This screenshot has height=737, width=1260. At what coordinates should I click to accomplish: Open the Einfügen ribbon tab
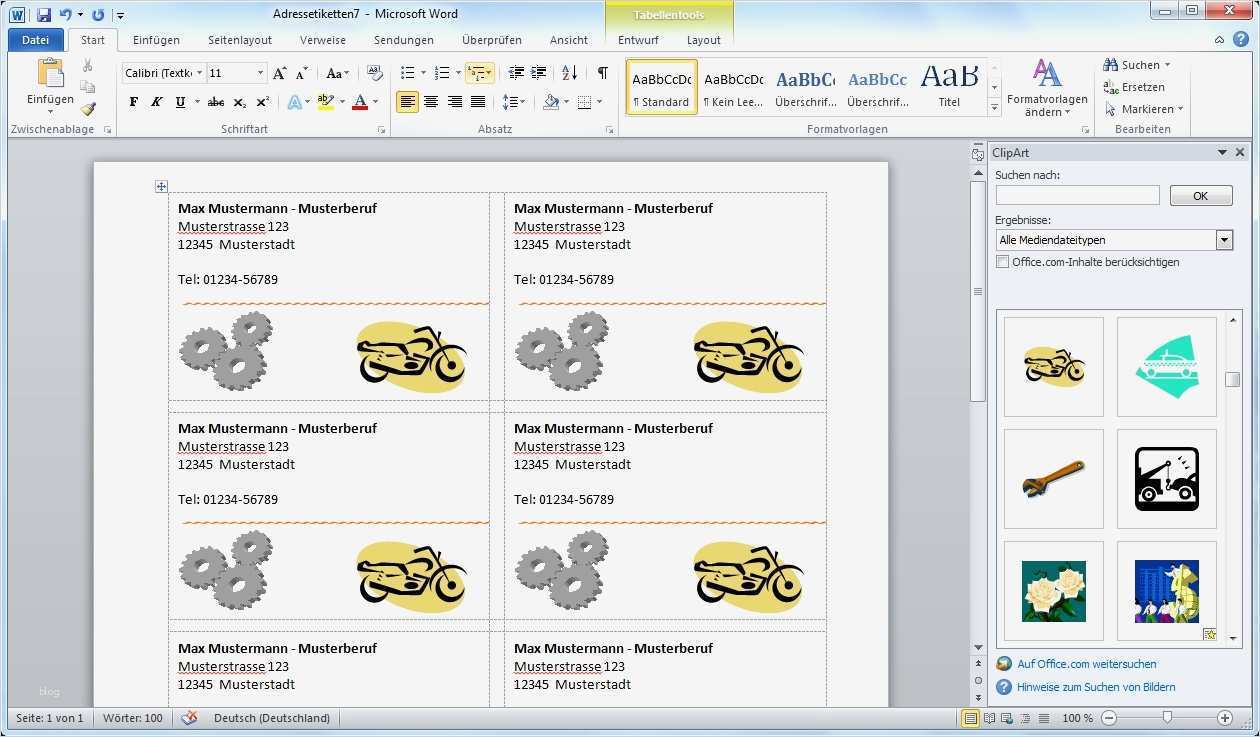pos(156,40)
